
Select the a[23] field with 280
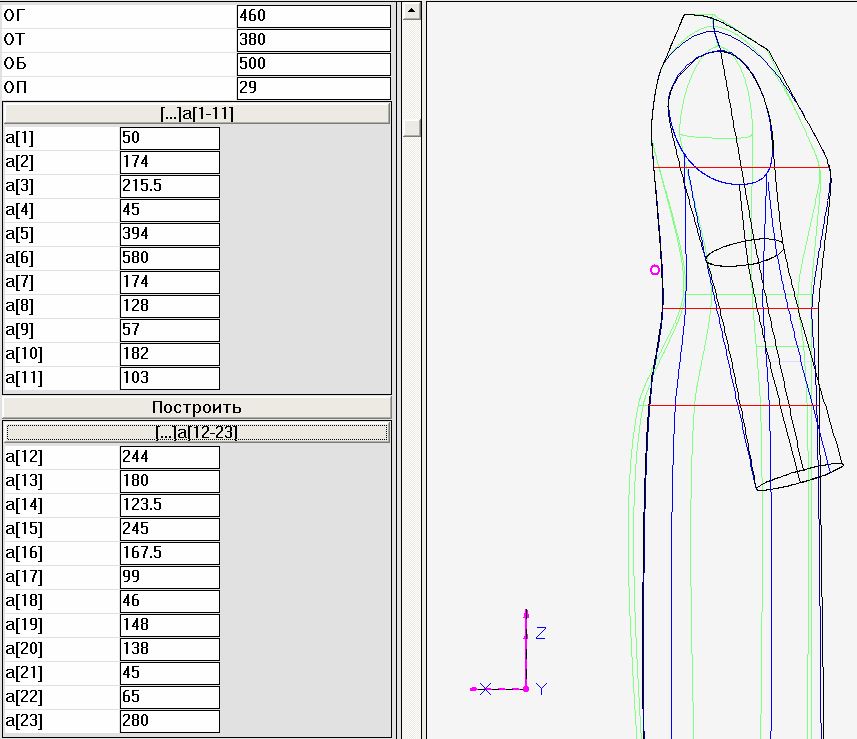pos(170,722)
